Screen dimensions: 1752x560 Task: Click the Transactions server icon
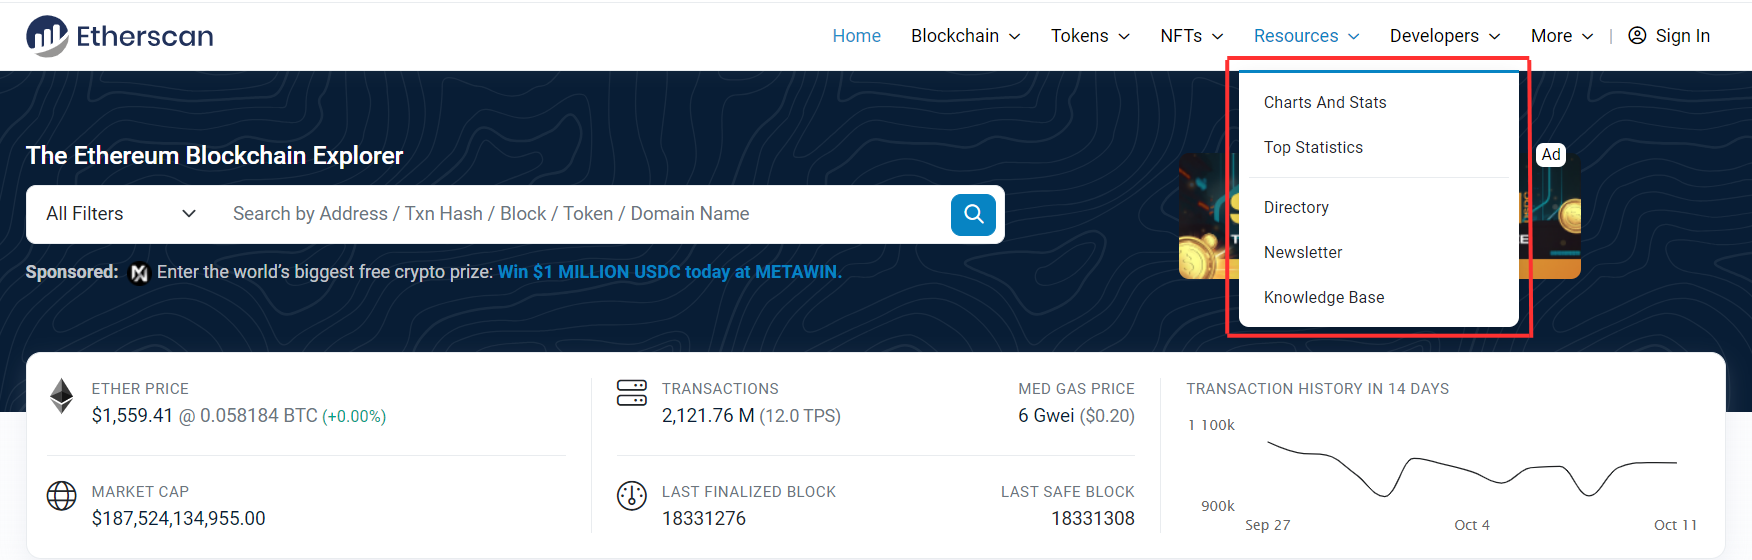(x=632, y=392)
